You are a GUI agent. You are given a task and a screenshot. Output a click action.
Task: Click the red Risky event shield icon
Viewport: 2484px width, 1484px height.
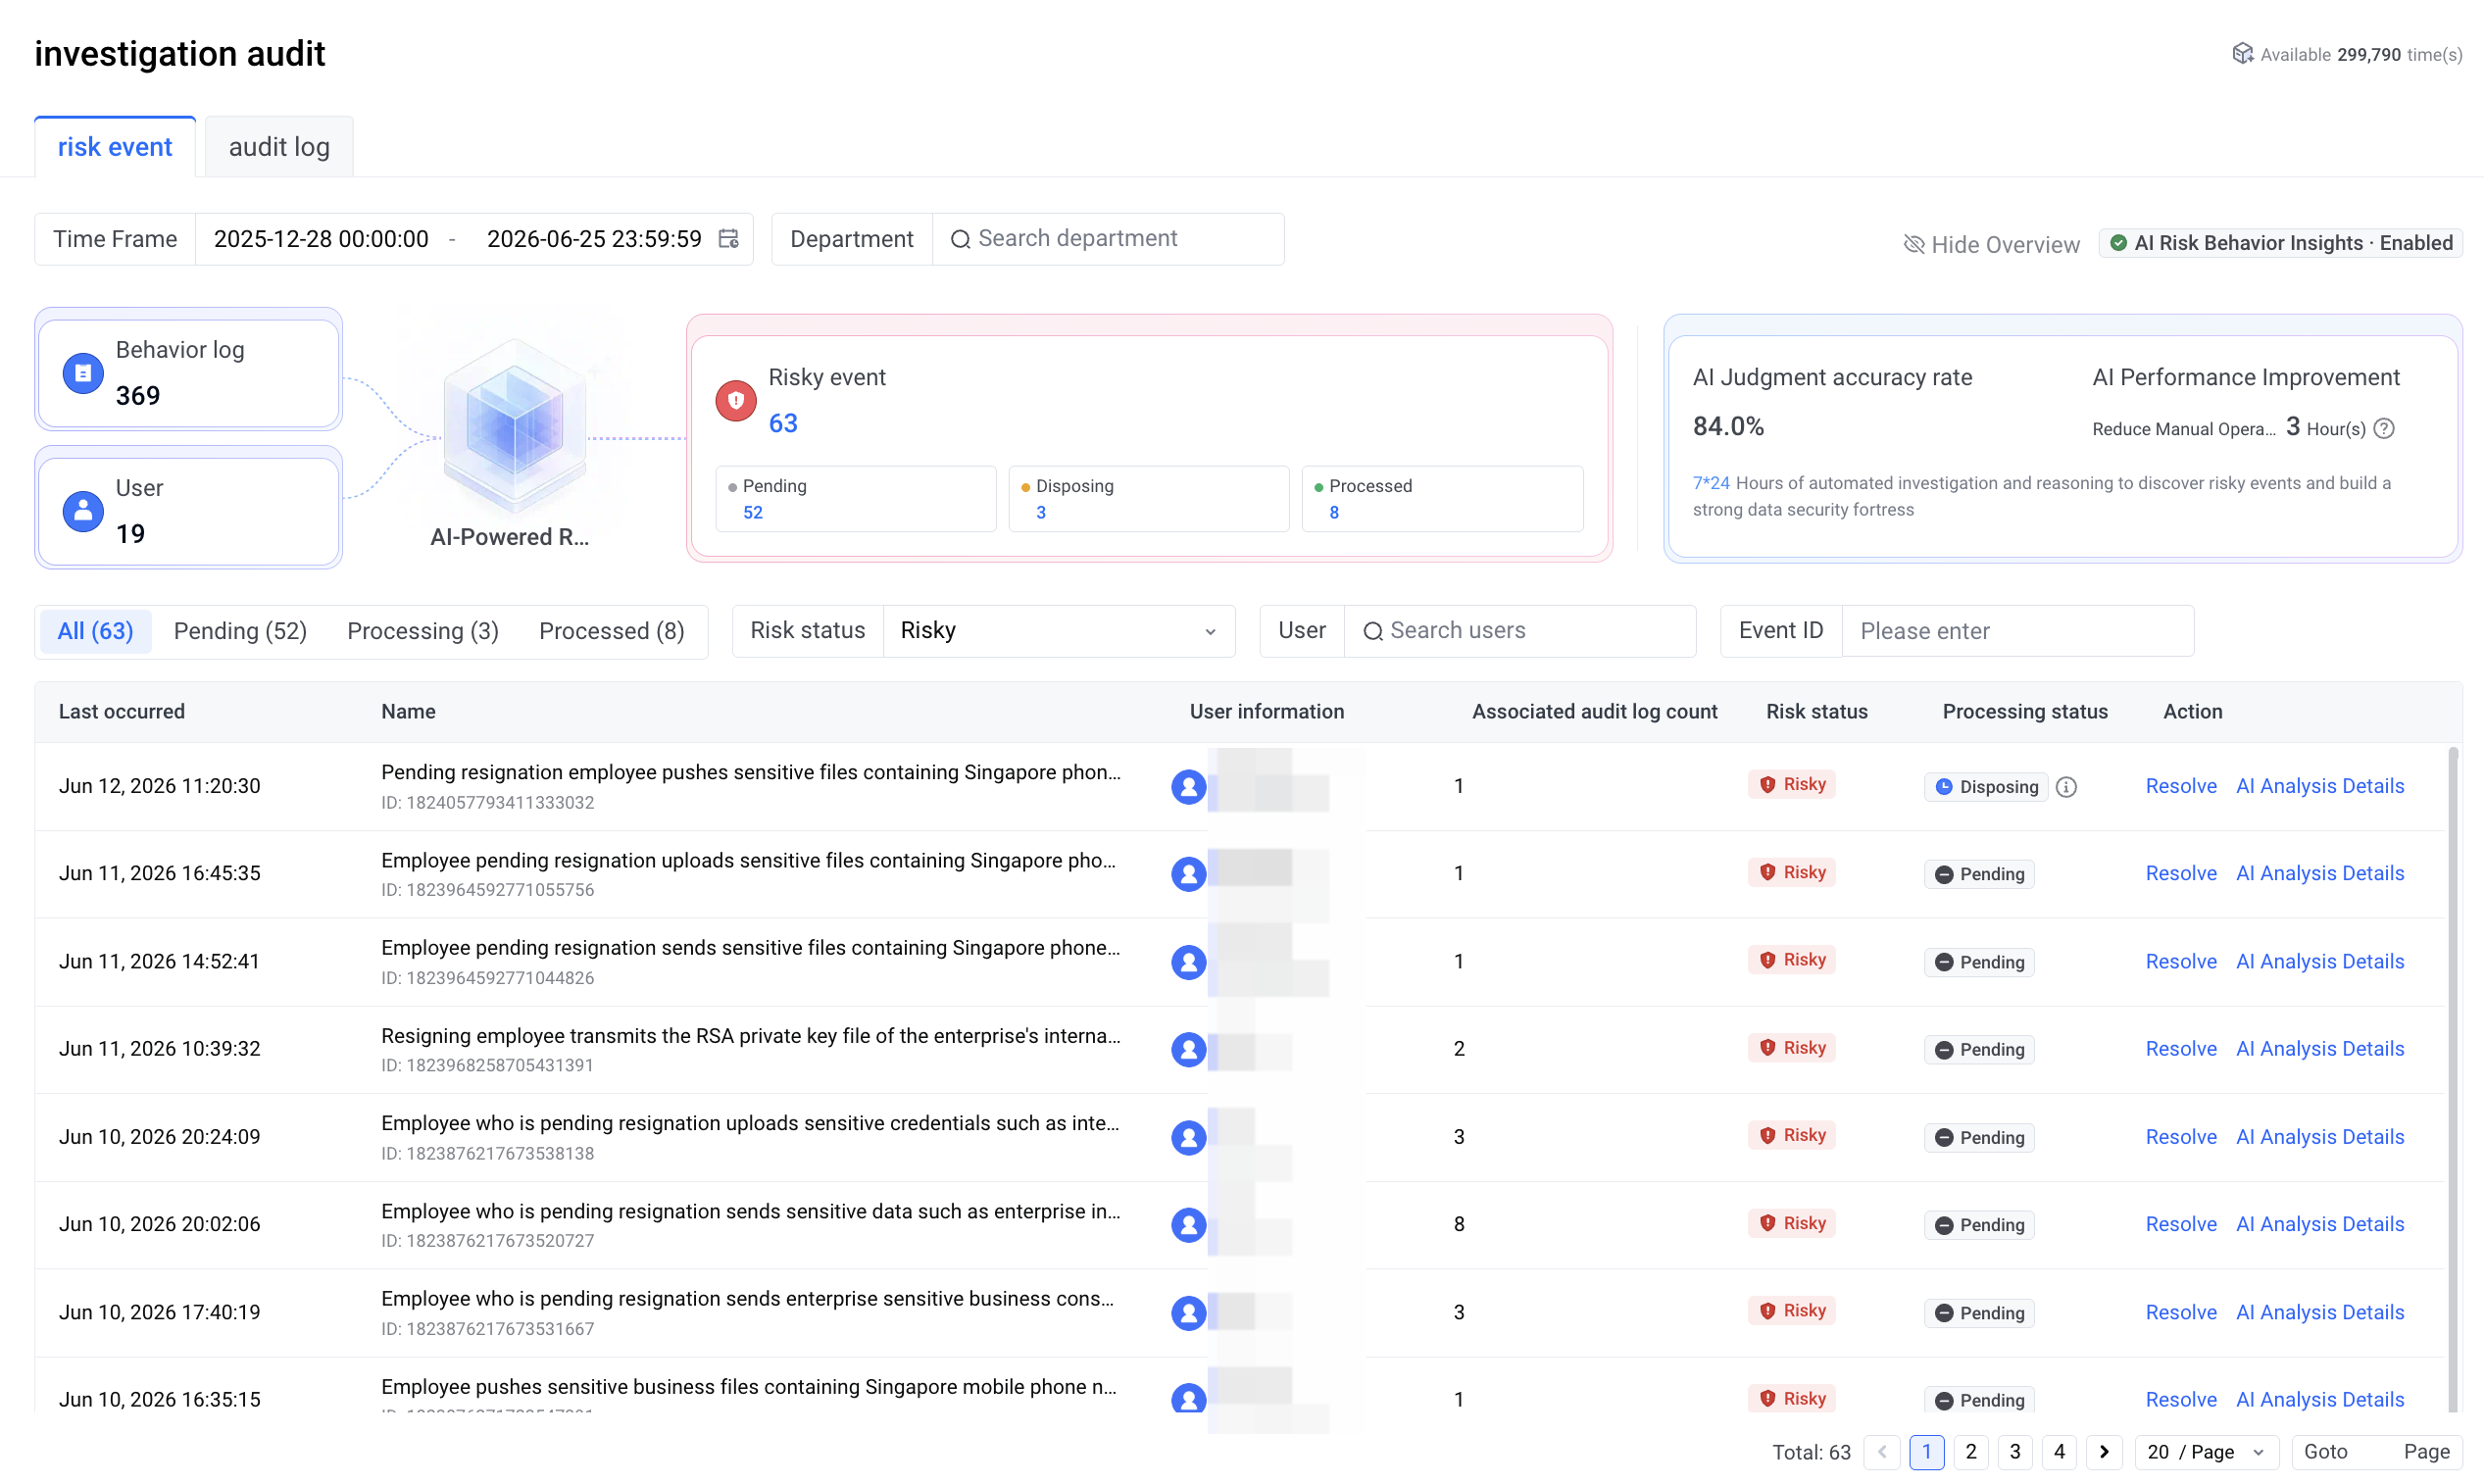(736, 401)
